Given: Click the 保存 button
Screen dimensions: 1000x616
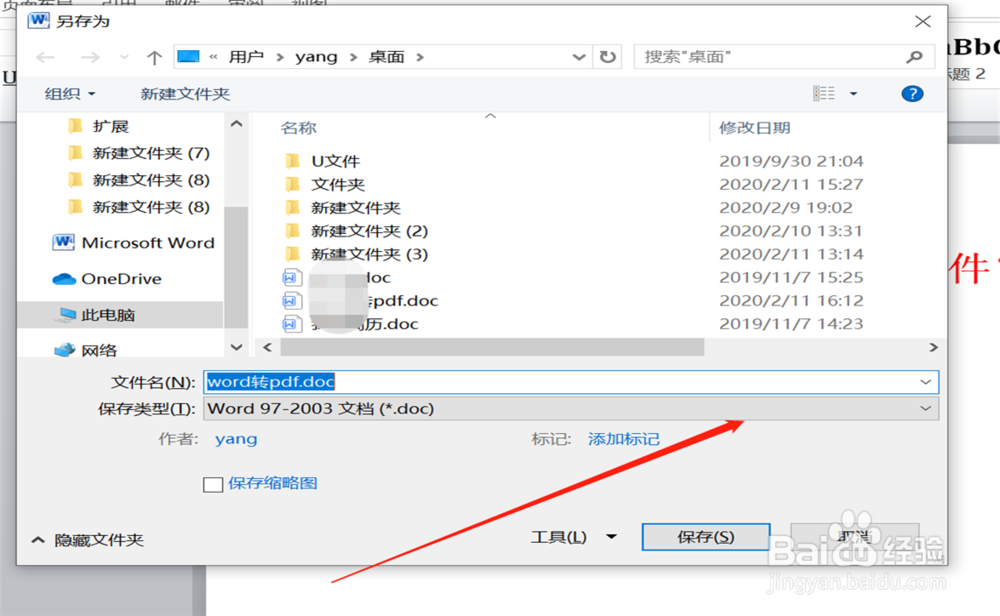Looking at the screenshot, I should [x=705, y=536].
